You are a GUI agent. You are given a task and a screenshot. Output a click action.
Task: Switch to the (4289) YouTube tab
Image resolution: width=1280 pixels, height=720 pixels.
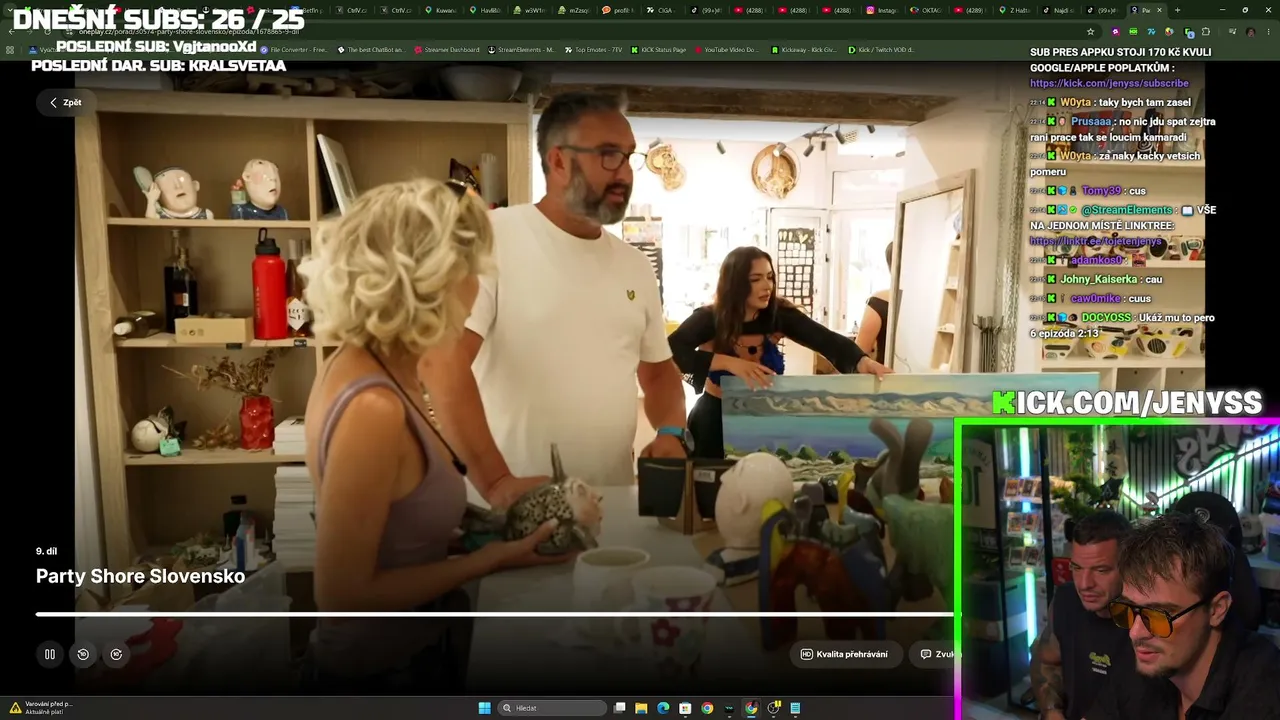970,10
